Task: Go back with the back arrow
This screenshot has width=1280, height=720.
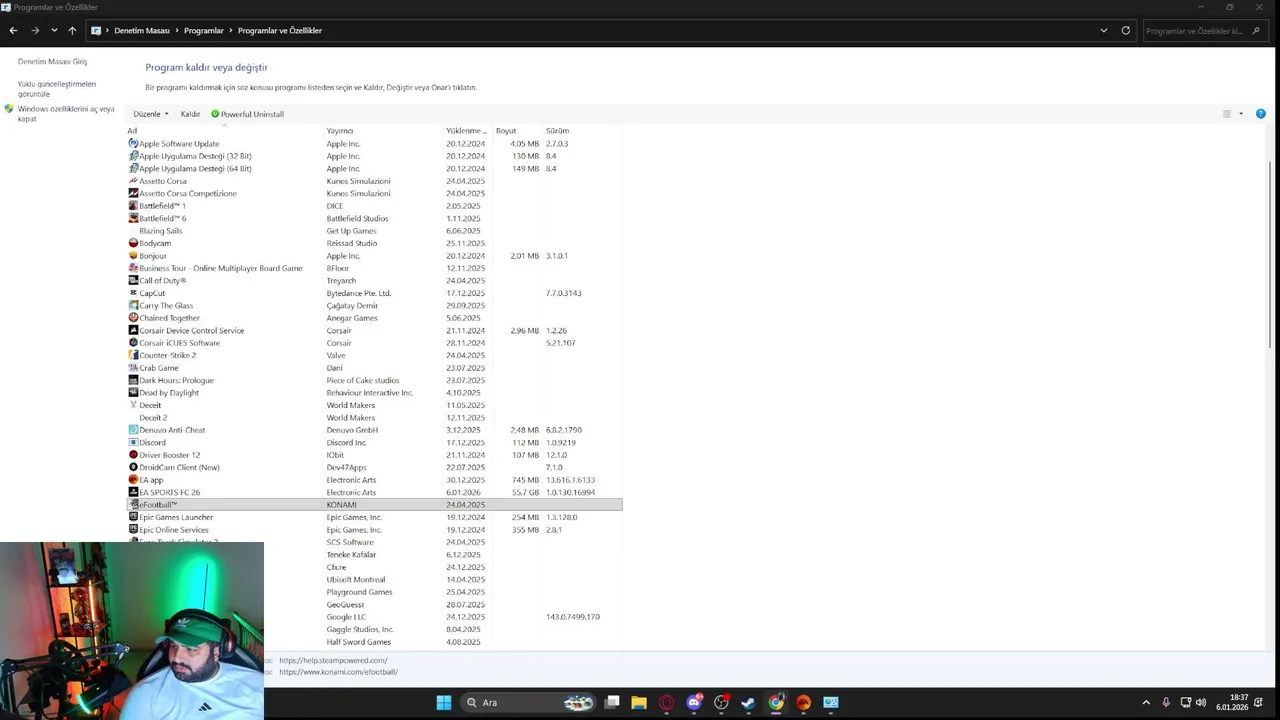Action: click(x=13, y=30)
